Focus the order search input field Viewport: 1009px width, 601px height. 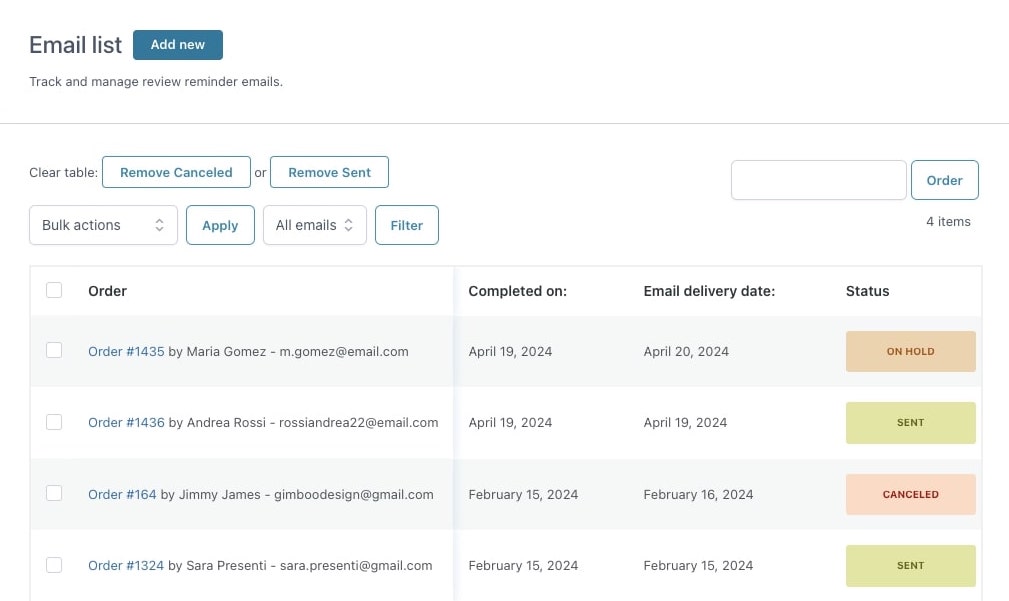click(818, 180)
